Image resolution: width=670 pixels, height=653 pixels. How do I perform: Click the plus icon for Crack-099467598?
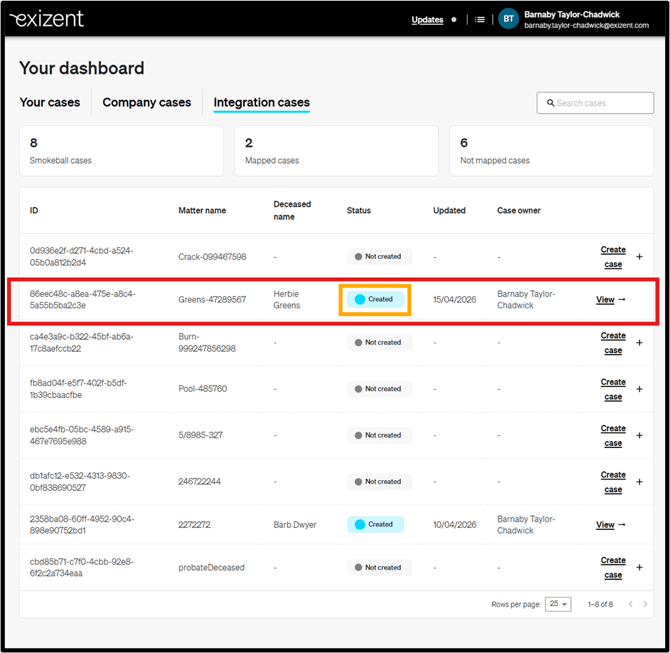[640, 257]
